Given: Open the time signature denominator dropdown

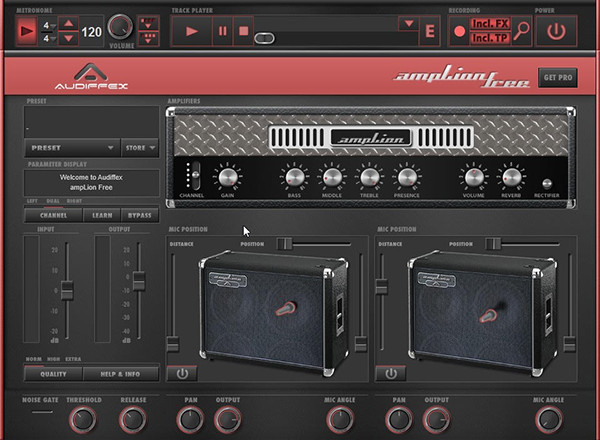Looking at the screenshot, I should pos(53,38).
